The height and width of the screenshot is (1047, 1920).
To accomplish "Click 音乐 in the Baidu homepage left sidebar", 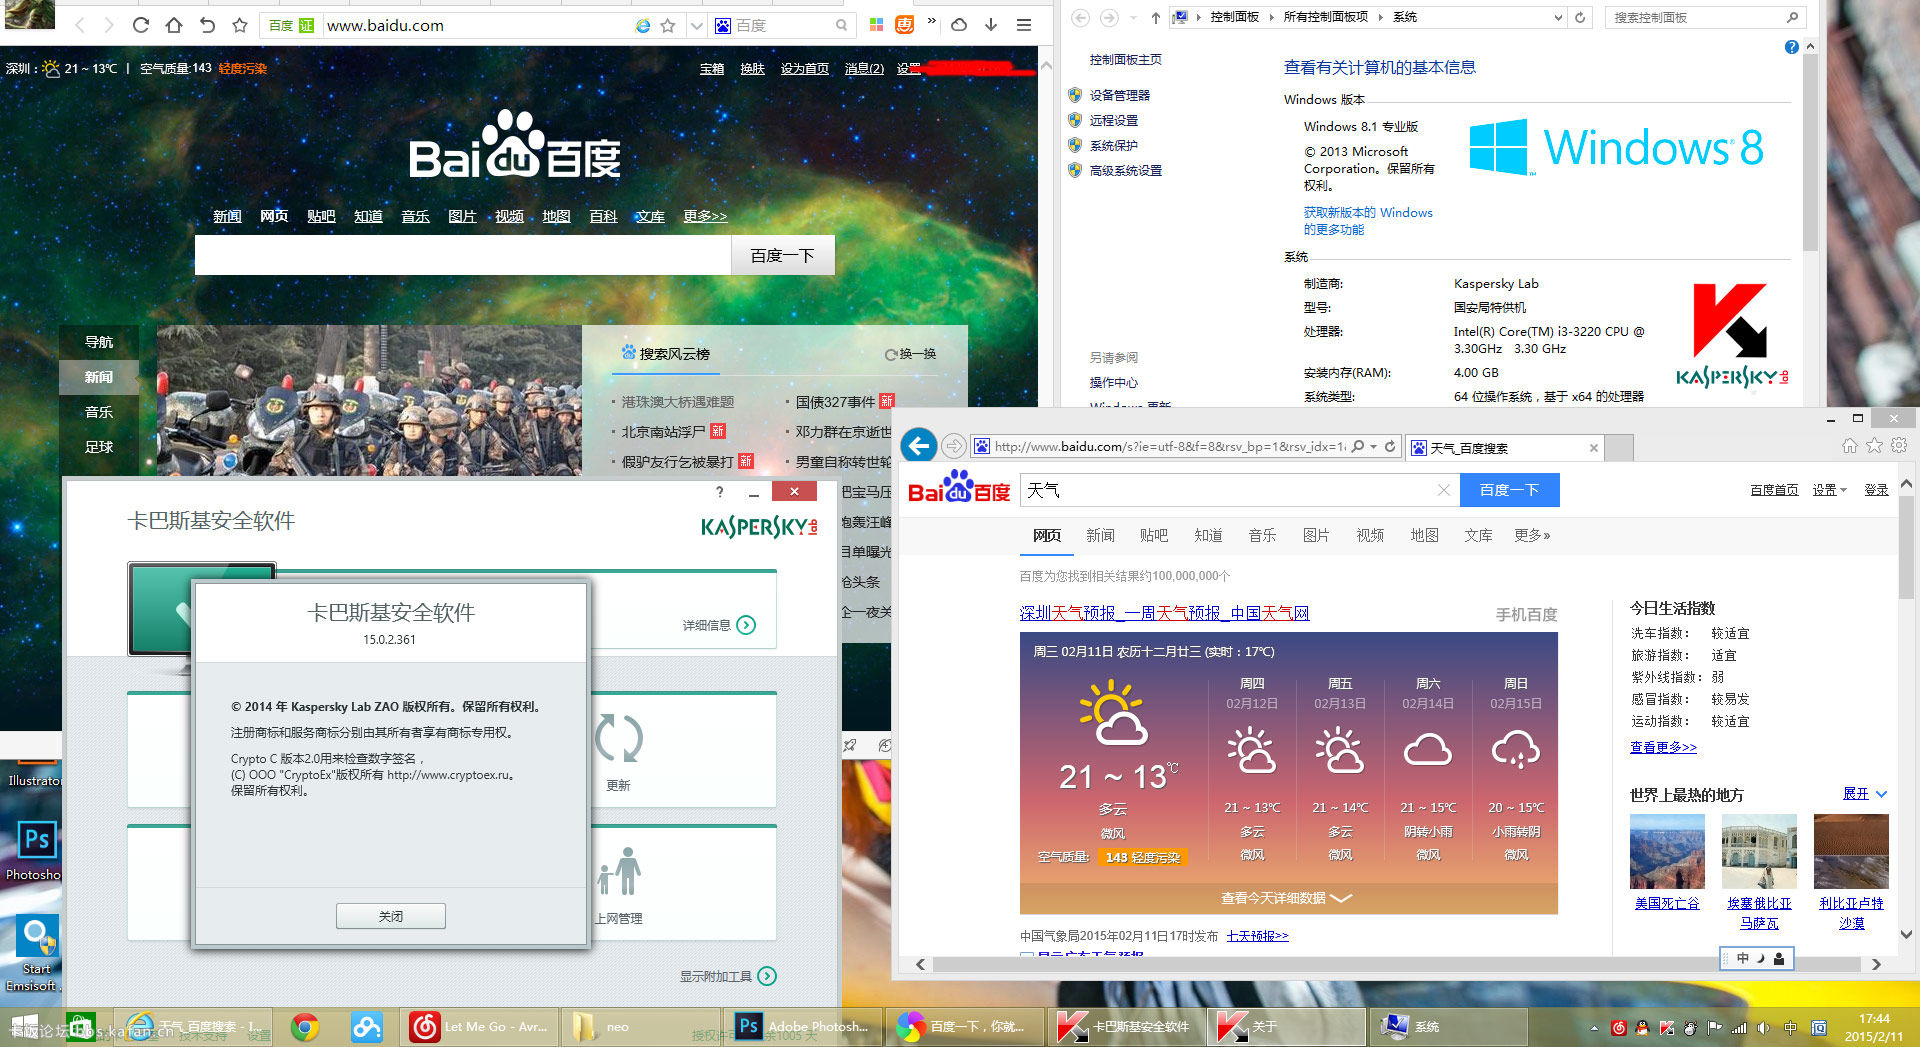I will coord(99,412).
